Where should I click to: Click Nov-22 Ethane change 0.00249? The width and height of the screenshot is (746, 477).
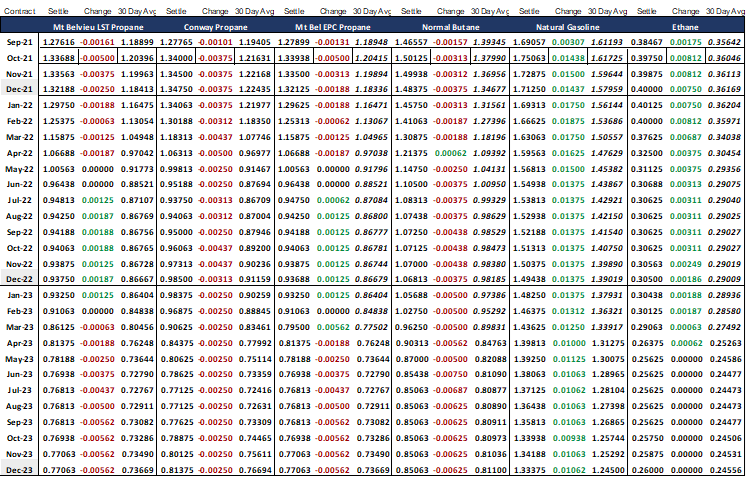click(686, 264)
